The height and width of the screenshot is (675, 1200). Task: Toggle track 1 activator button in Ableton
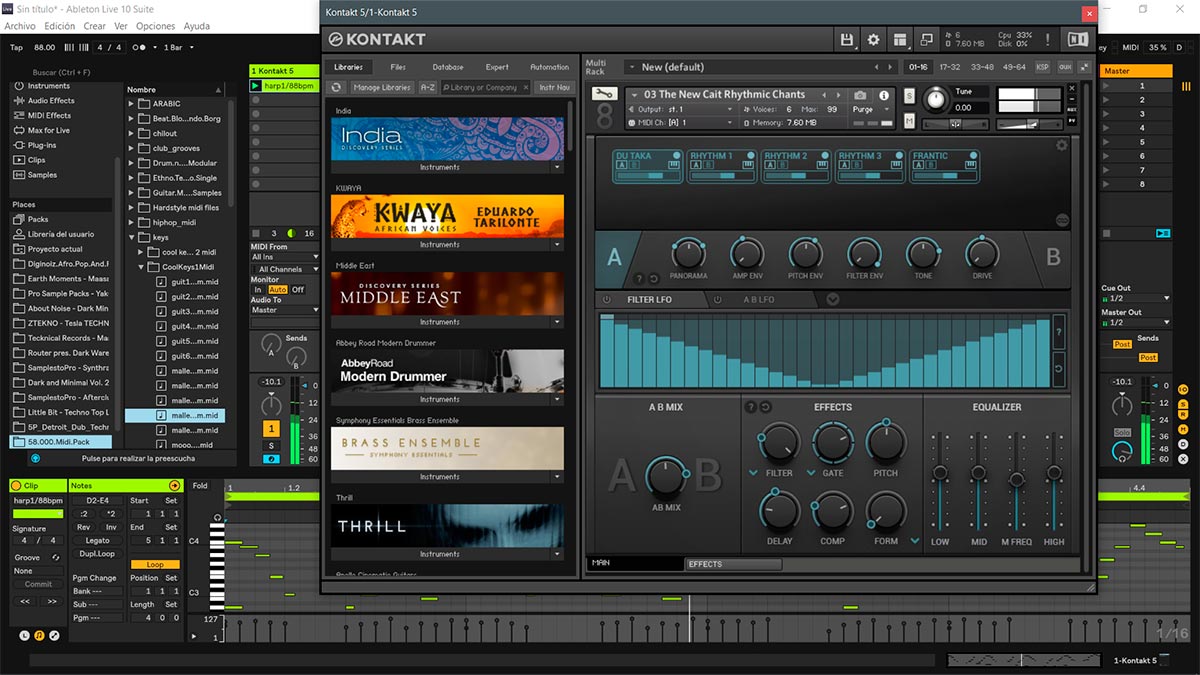(271, 429)
